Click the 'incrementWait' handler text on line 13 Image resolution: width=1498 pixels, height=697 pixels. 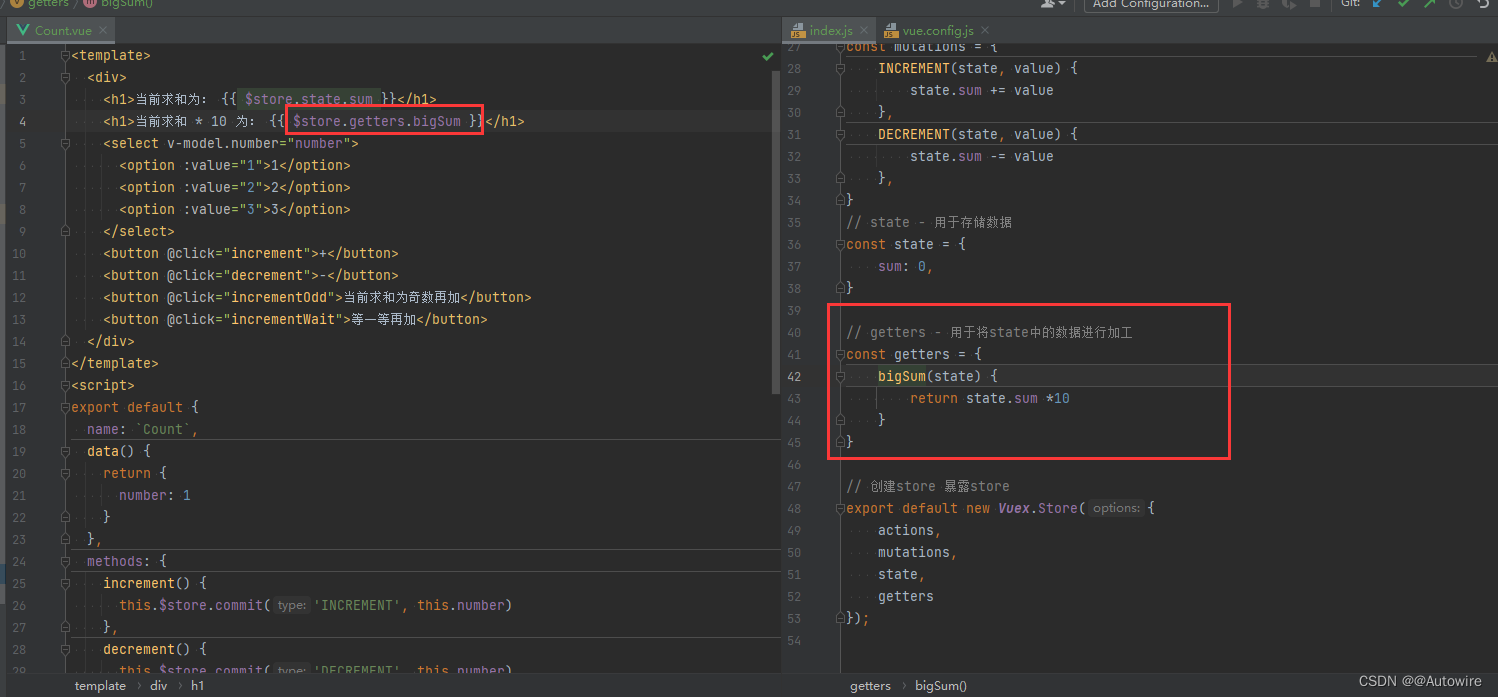[285, 320]
